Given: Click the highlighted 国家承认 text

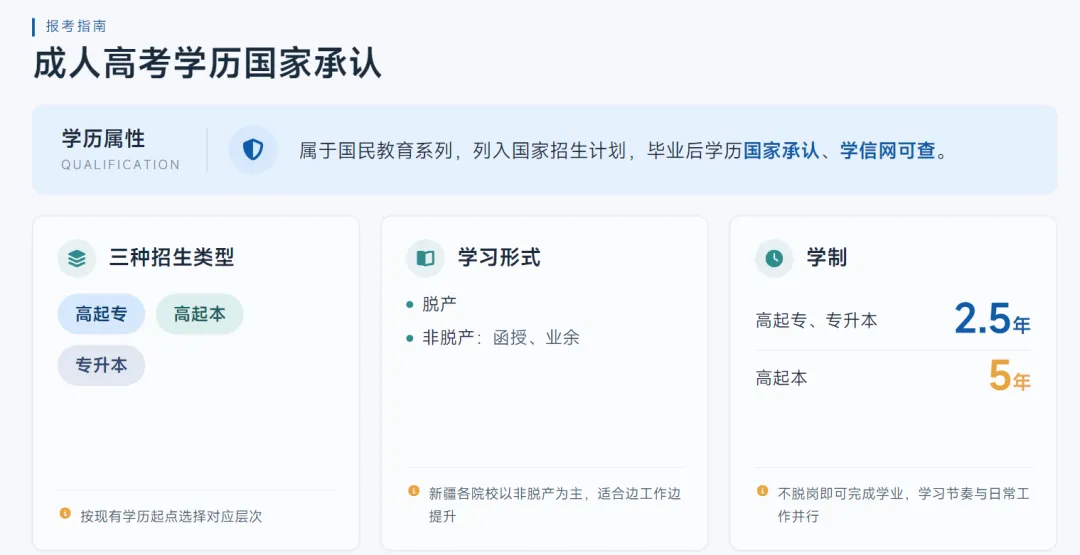Looking at the screenshot, I should click(782, 150).
